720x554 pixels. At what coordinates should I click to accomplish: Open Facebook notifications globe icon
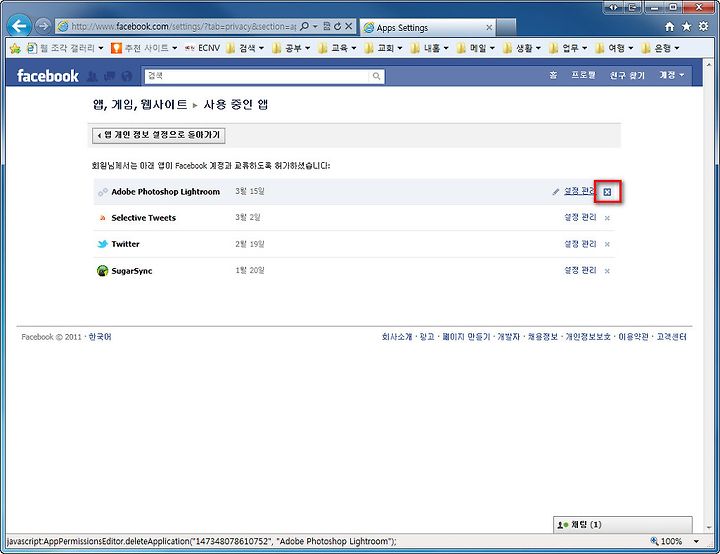tap(127, 76)
